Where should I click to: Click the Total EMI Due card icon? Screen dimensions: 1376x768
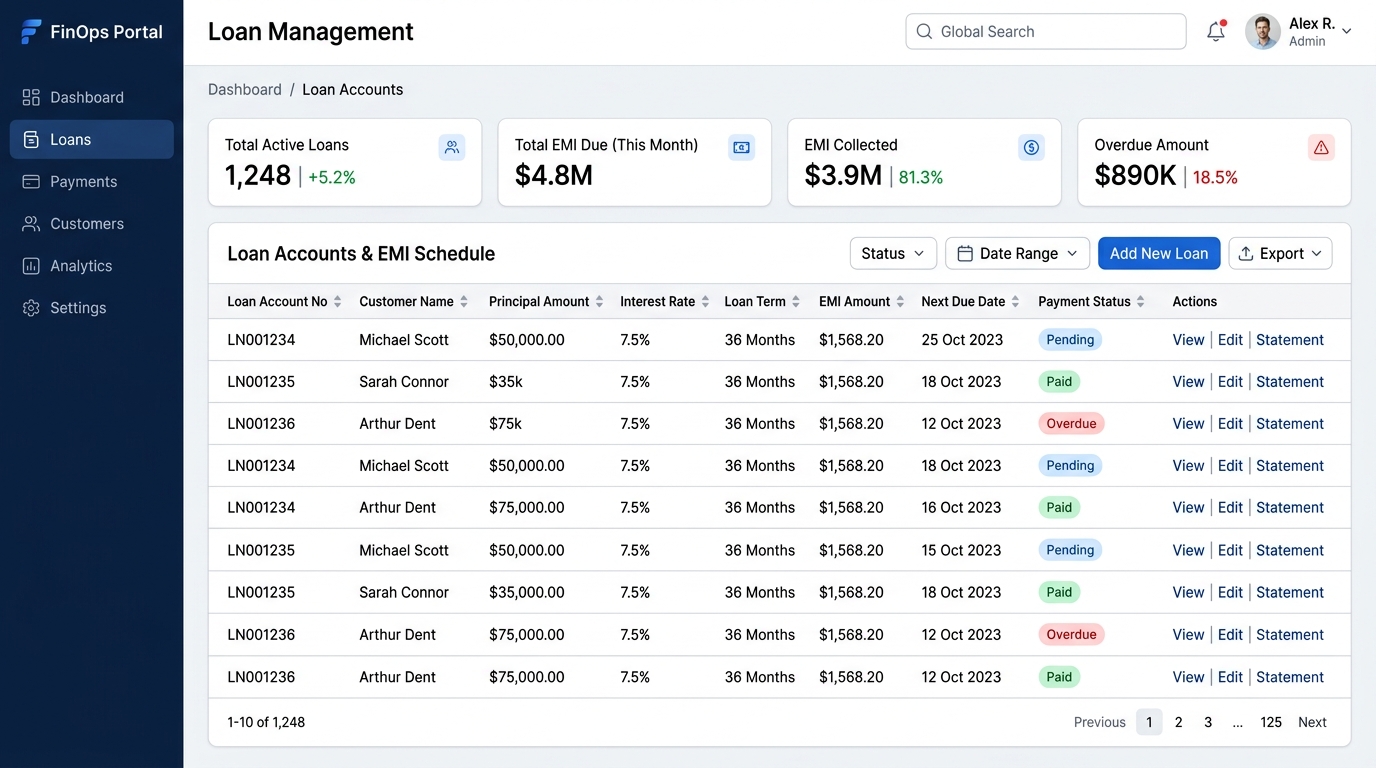coord(742,148)
